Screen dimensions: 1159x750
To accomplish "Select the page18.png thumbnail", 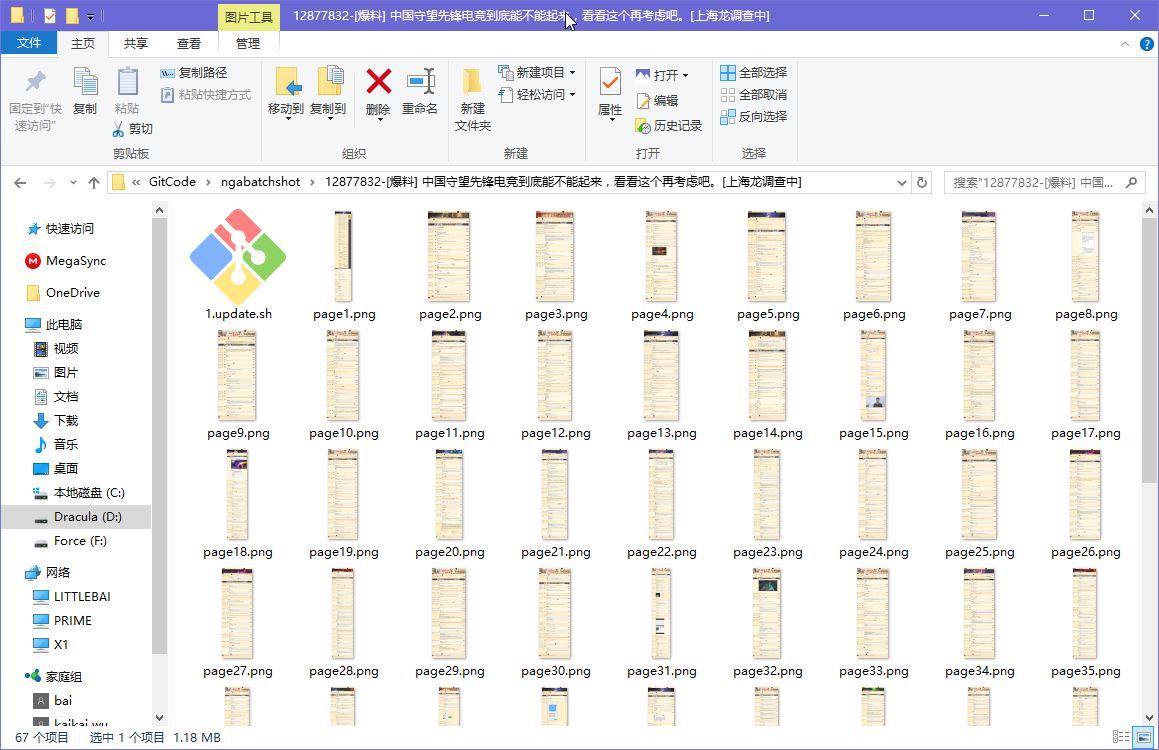I will [237, 494].
